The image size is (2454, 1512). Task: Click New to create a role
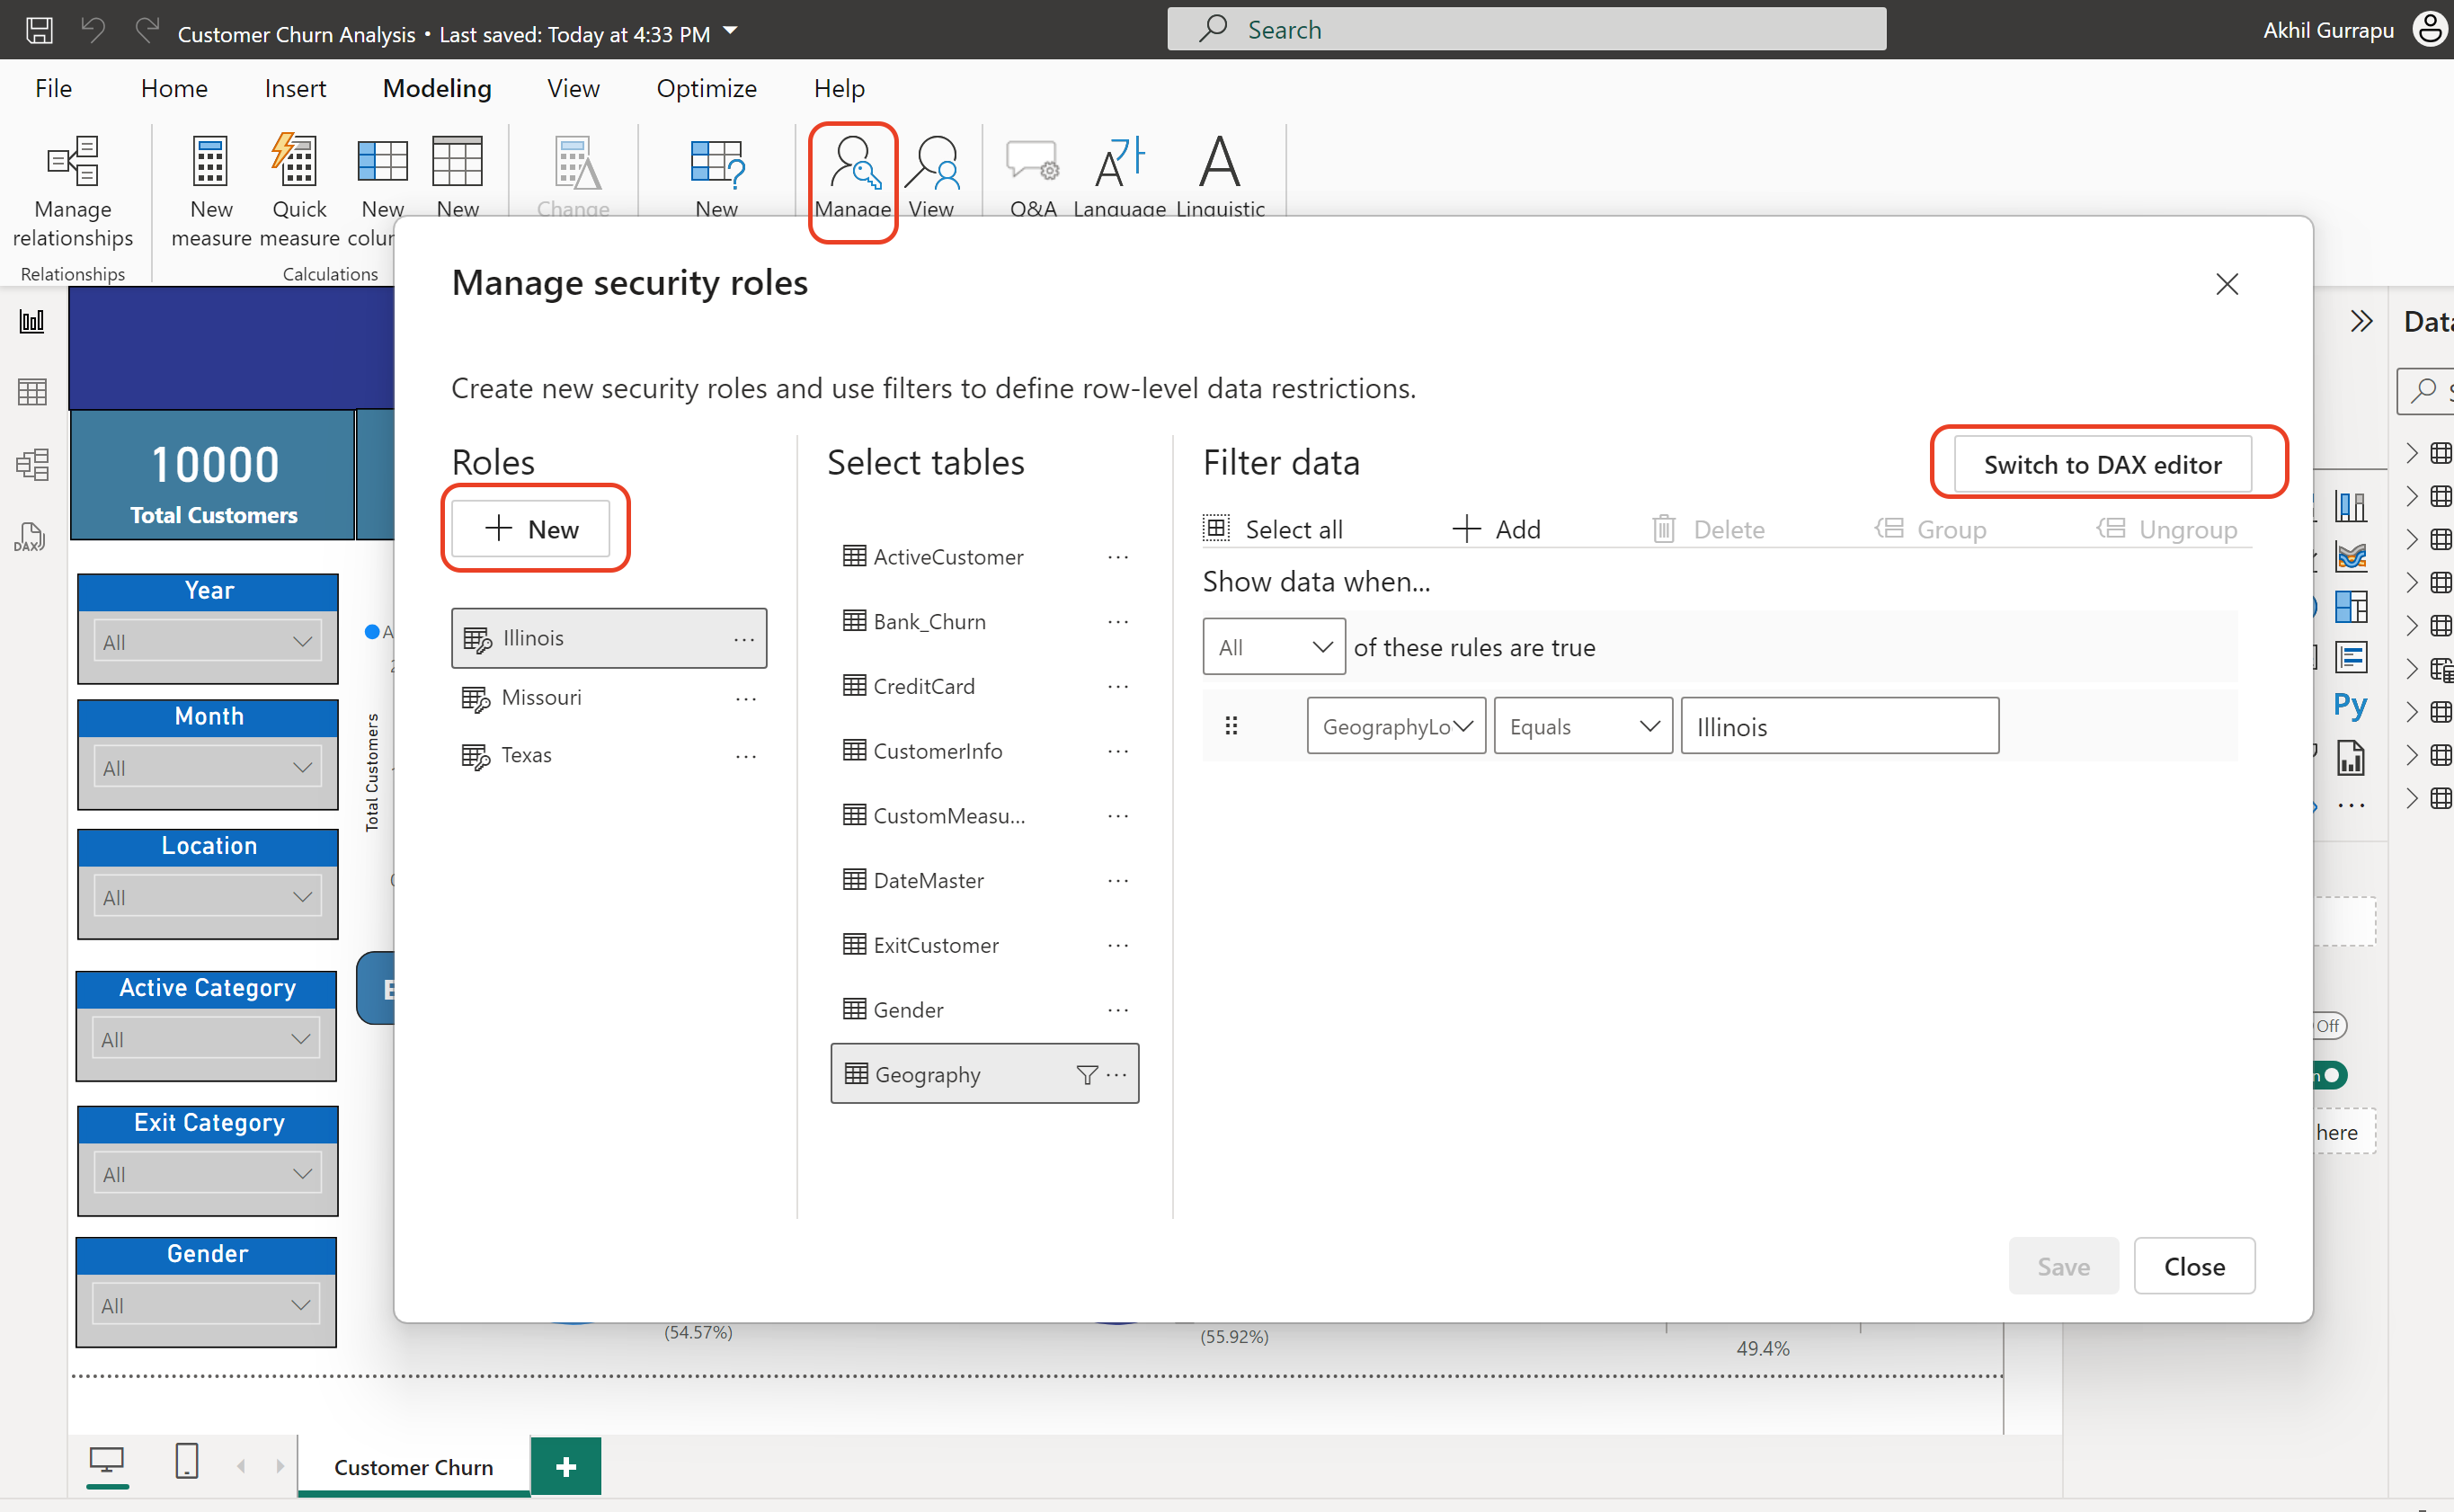[531, 529]
